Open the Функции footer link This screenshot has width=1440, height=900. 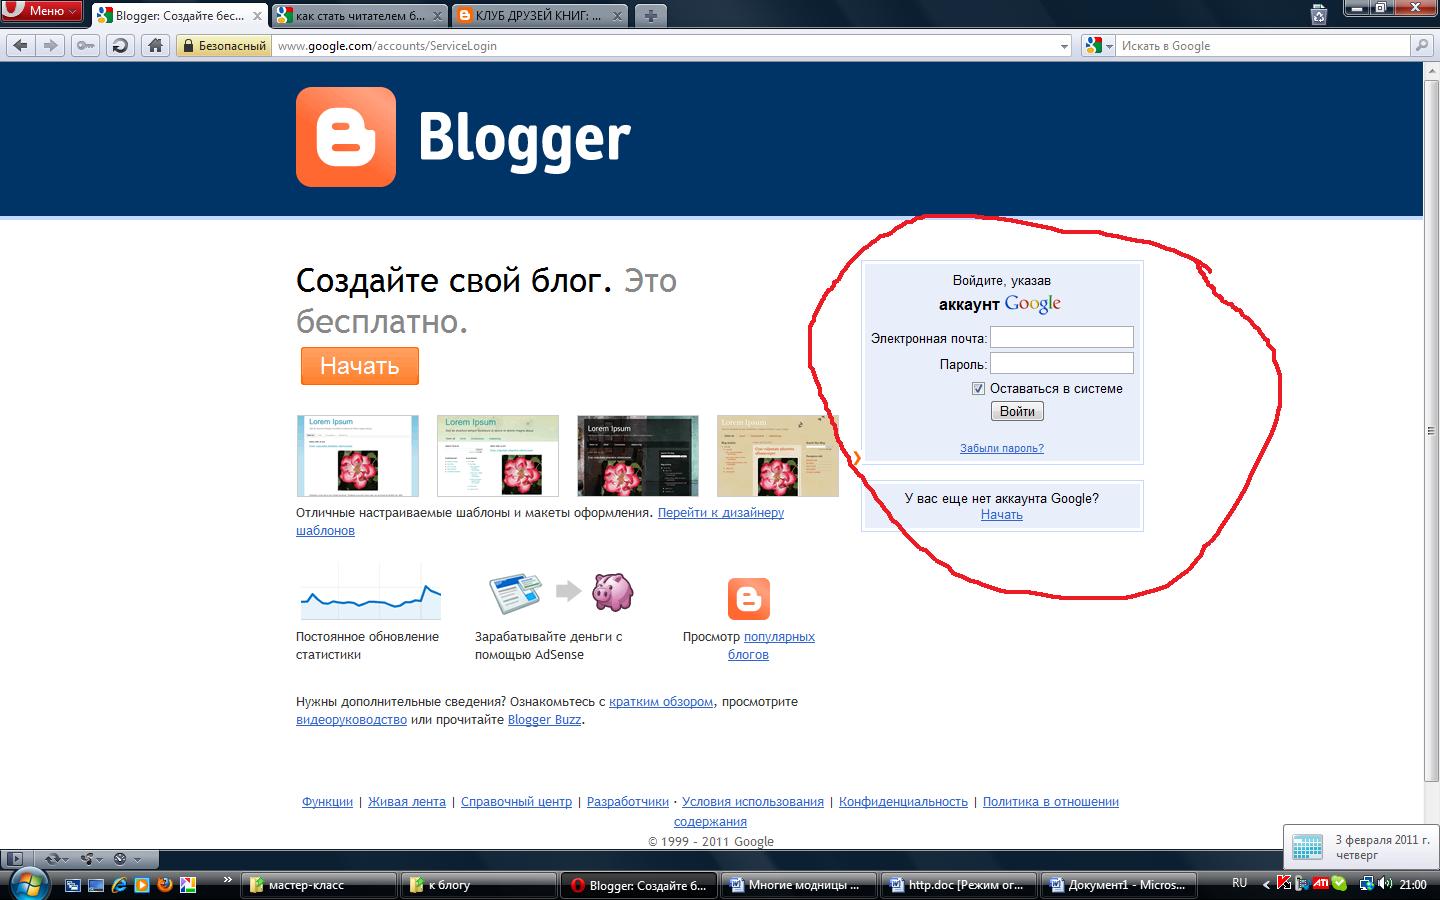[x=327, y=802]
